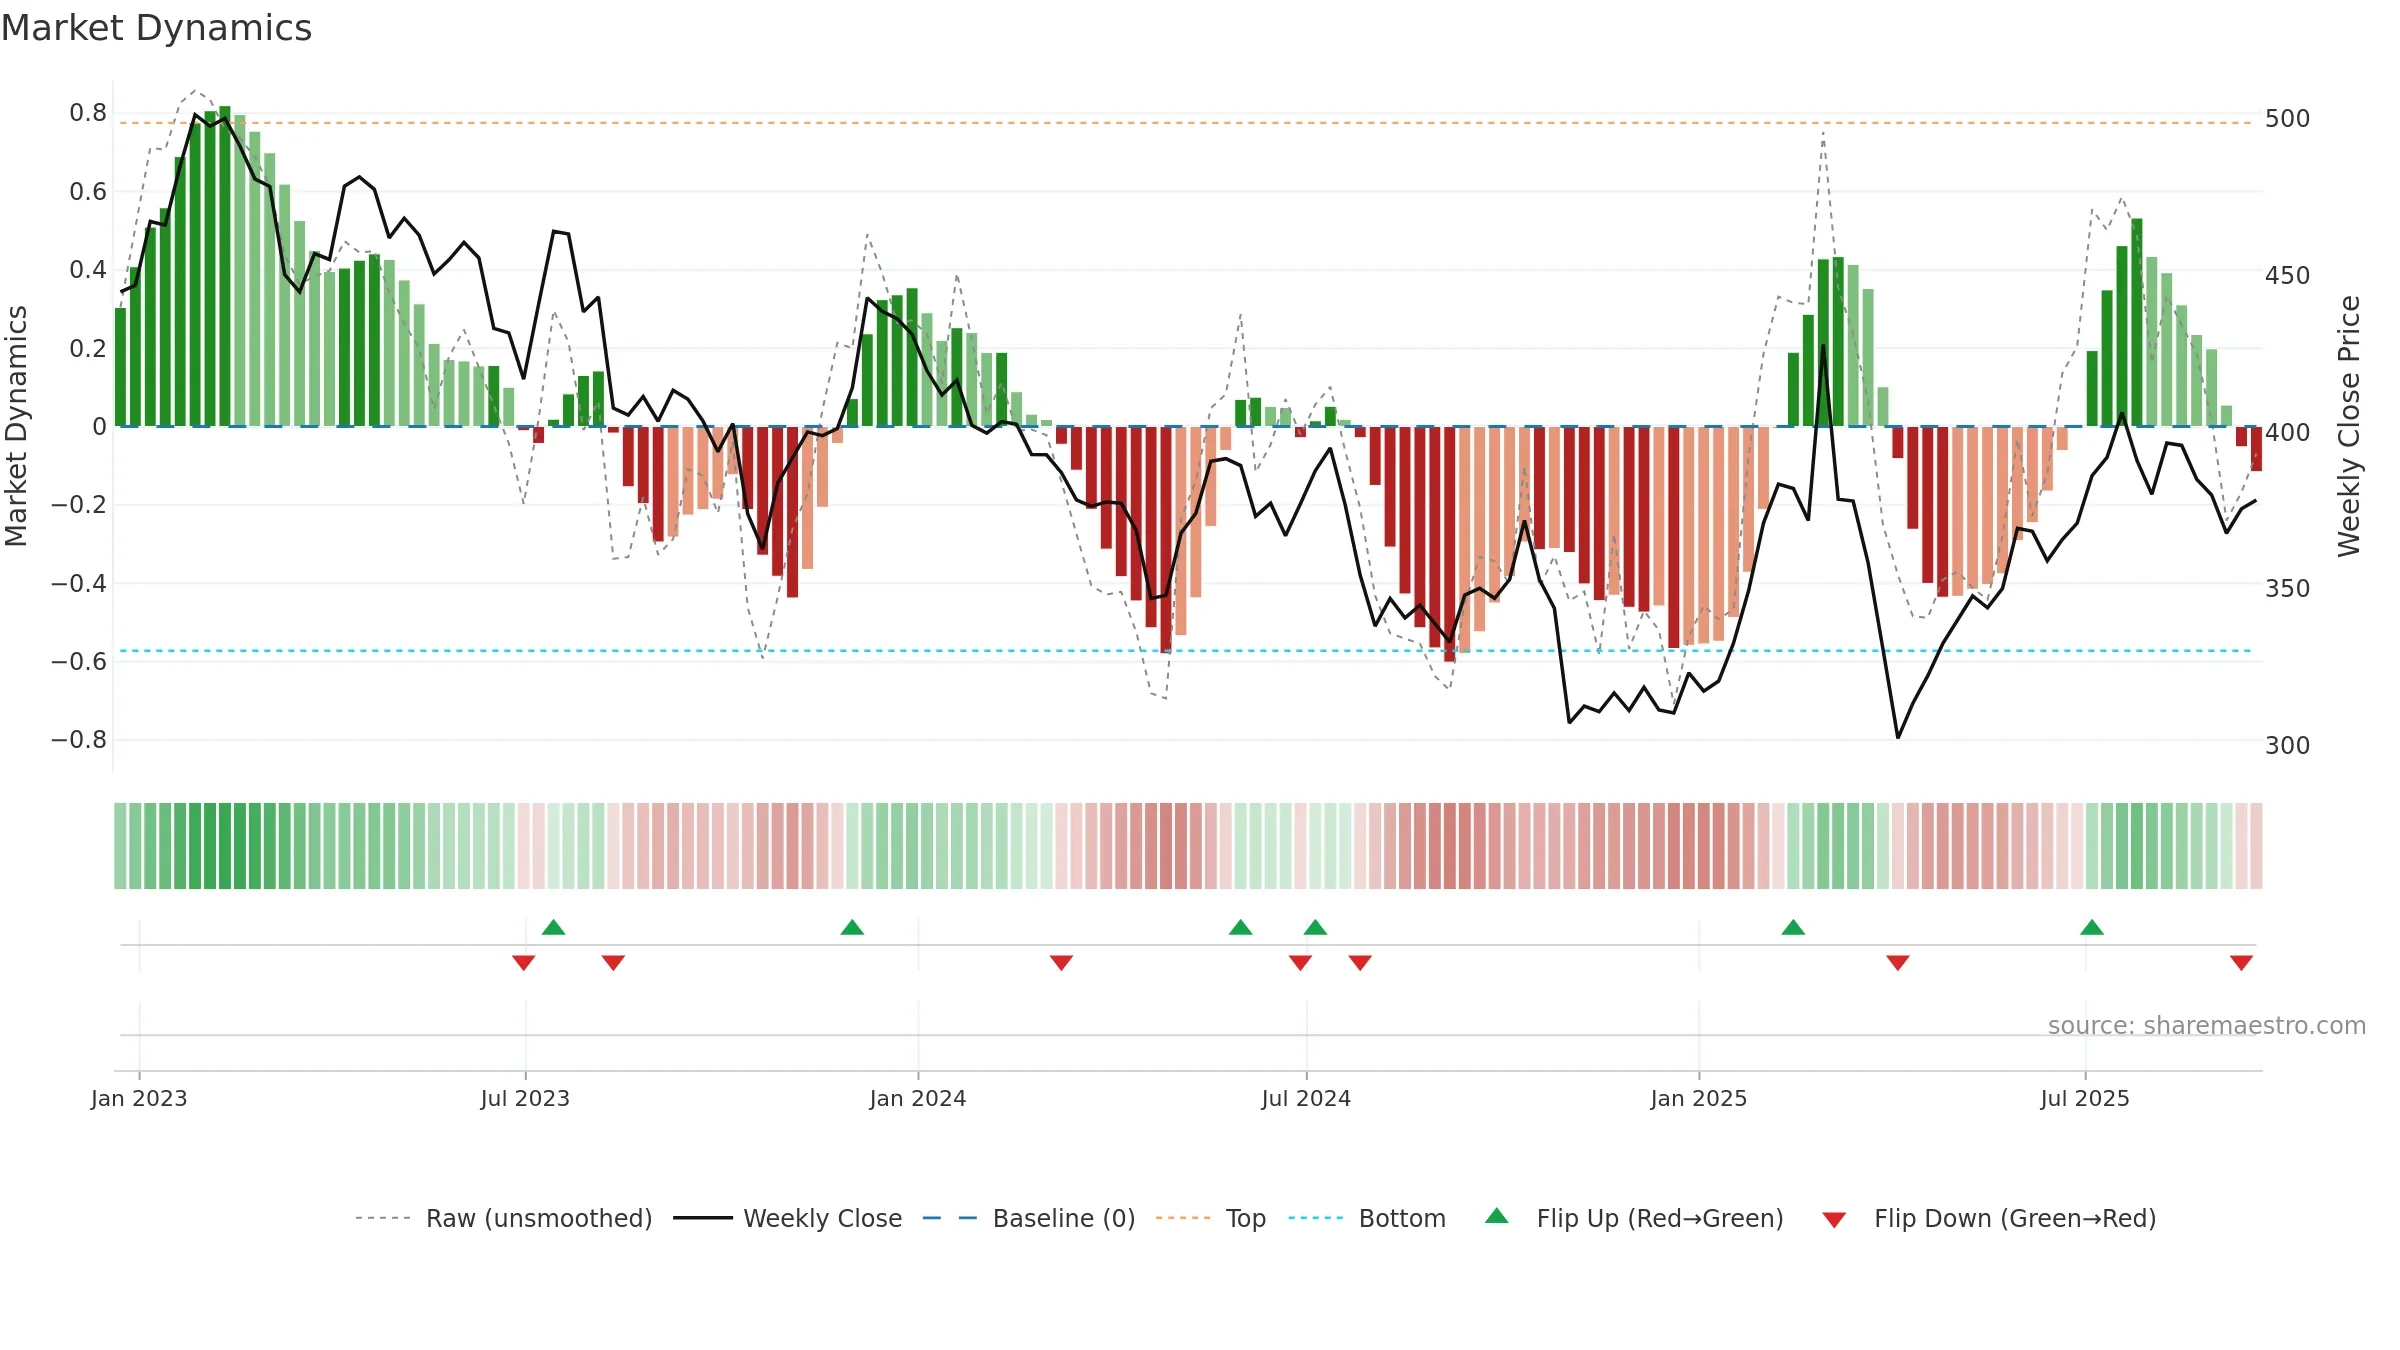Click the vertical 'Market Dynamics' left axis label

(16, 426)
